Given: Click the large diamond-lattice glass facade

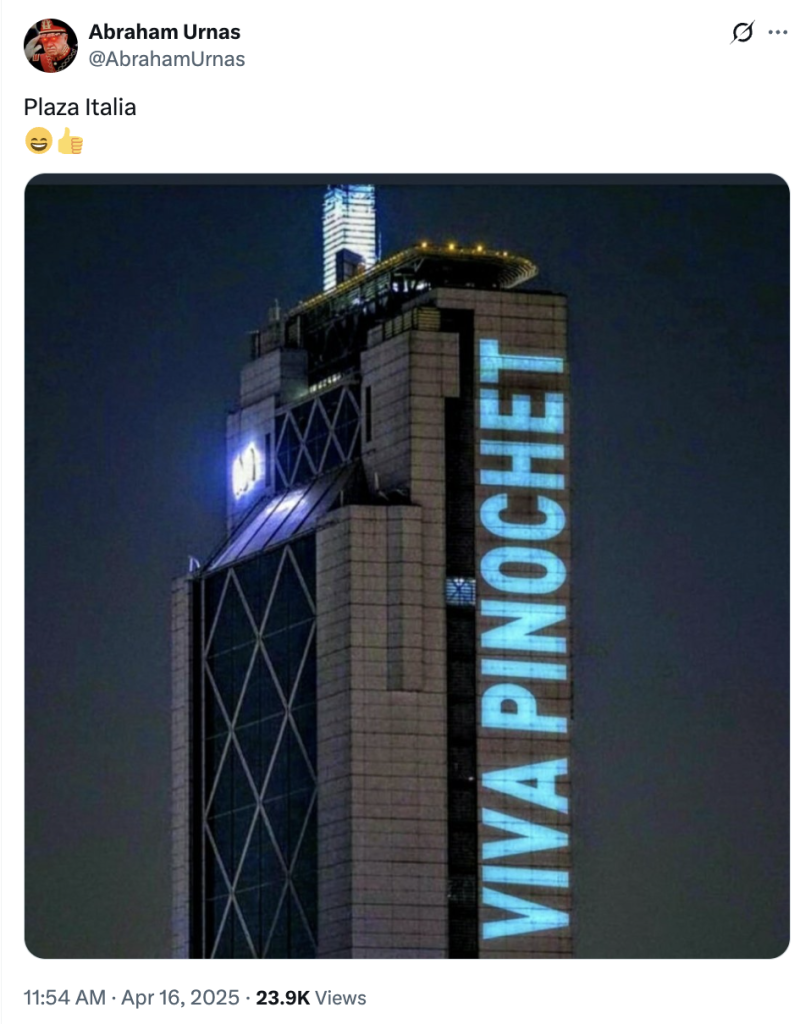Looking at the screenshot, I should (260, 751).
